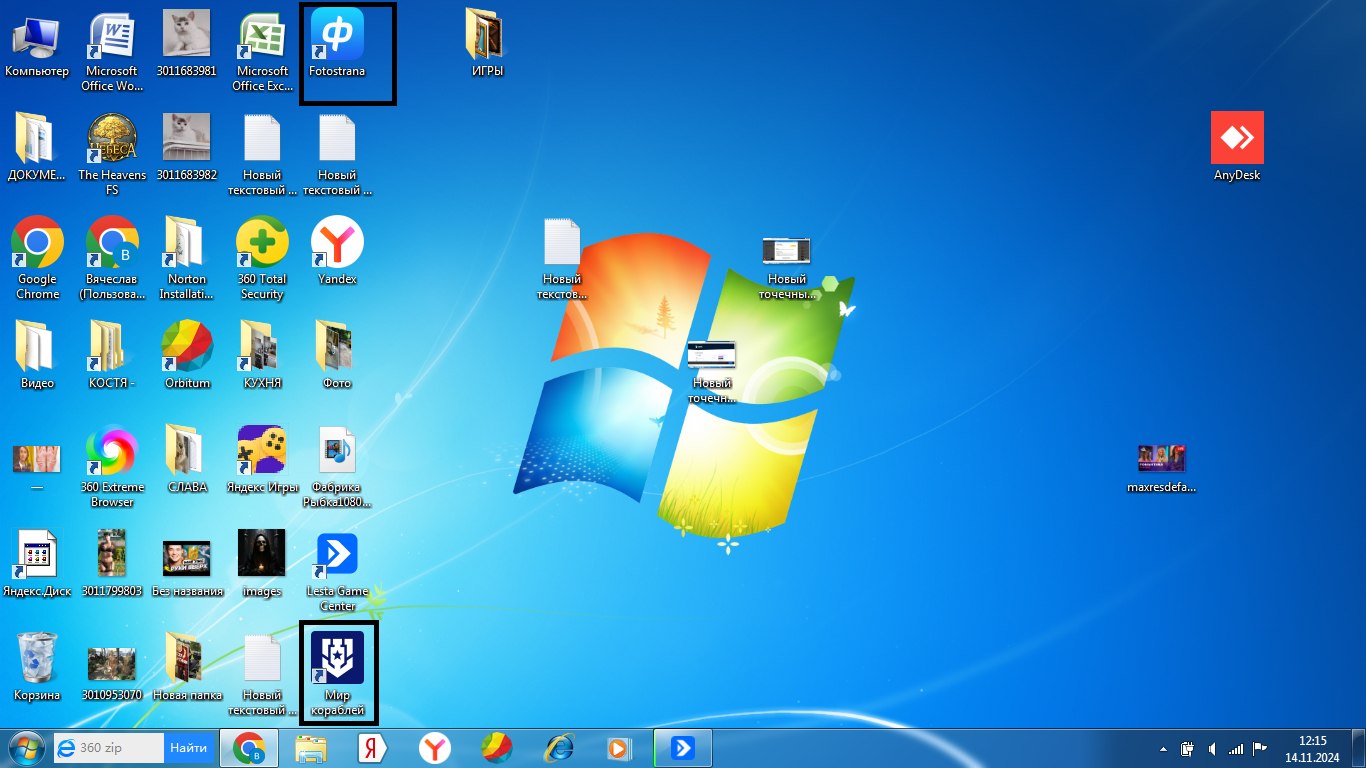This screenshot has height=768, width=1366.
Task: Select the Orbitum desktop icon
Action: [x=187, y=355]
